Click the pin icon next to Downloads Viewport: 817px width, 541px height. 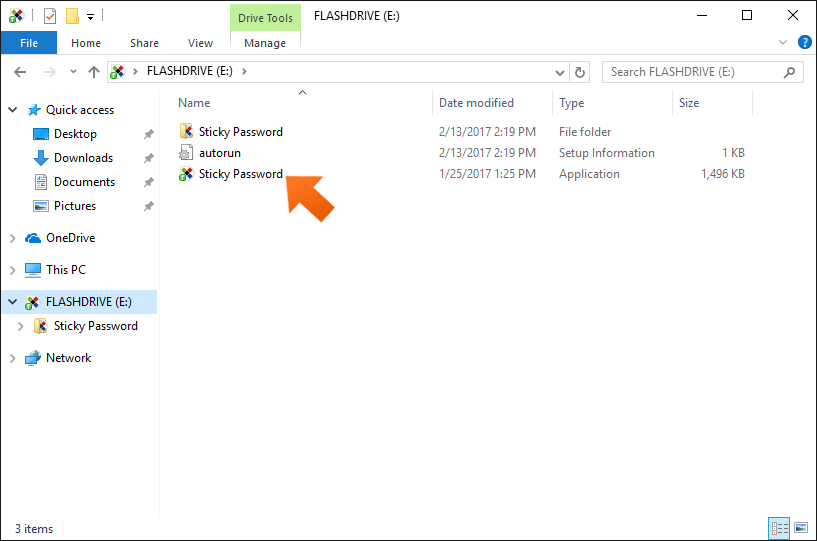click(148, 158)
